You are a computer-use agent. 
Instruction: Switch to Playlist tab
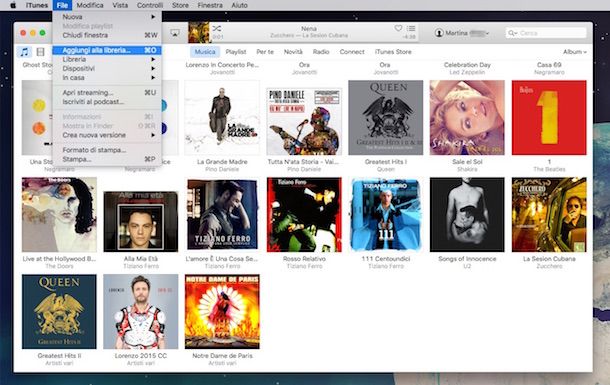tap(236, 52)
